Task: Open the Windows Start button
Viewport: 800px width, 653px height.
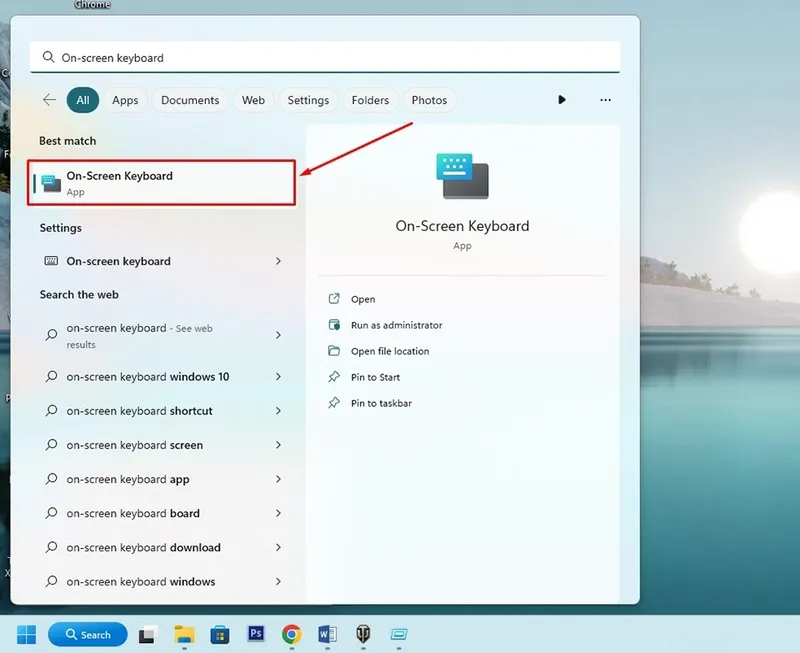Action: pyautogui.click(x=27, y=635)
